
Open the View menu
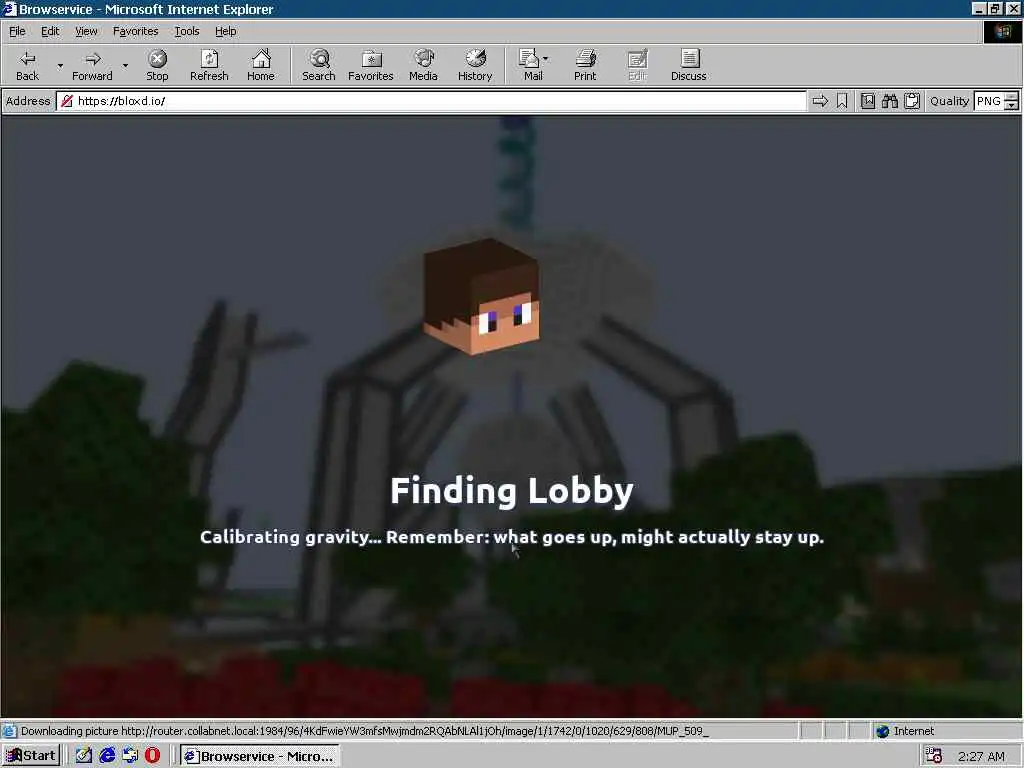(x=86, y=31)
